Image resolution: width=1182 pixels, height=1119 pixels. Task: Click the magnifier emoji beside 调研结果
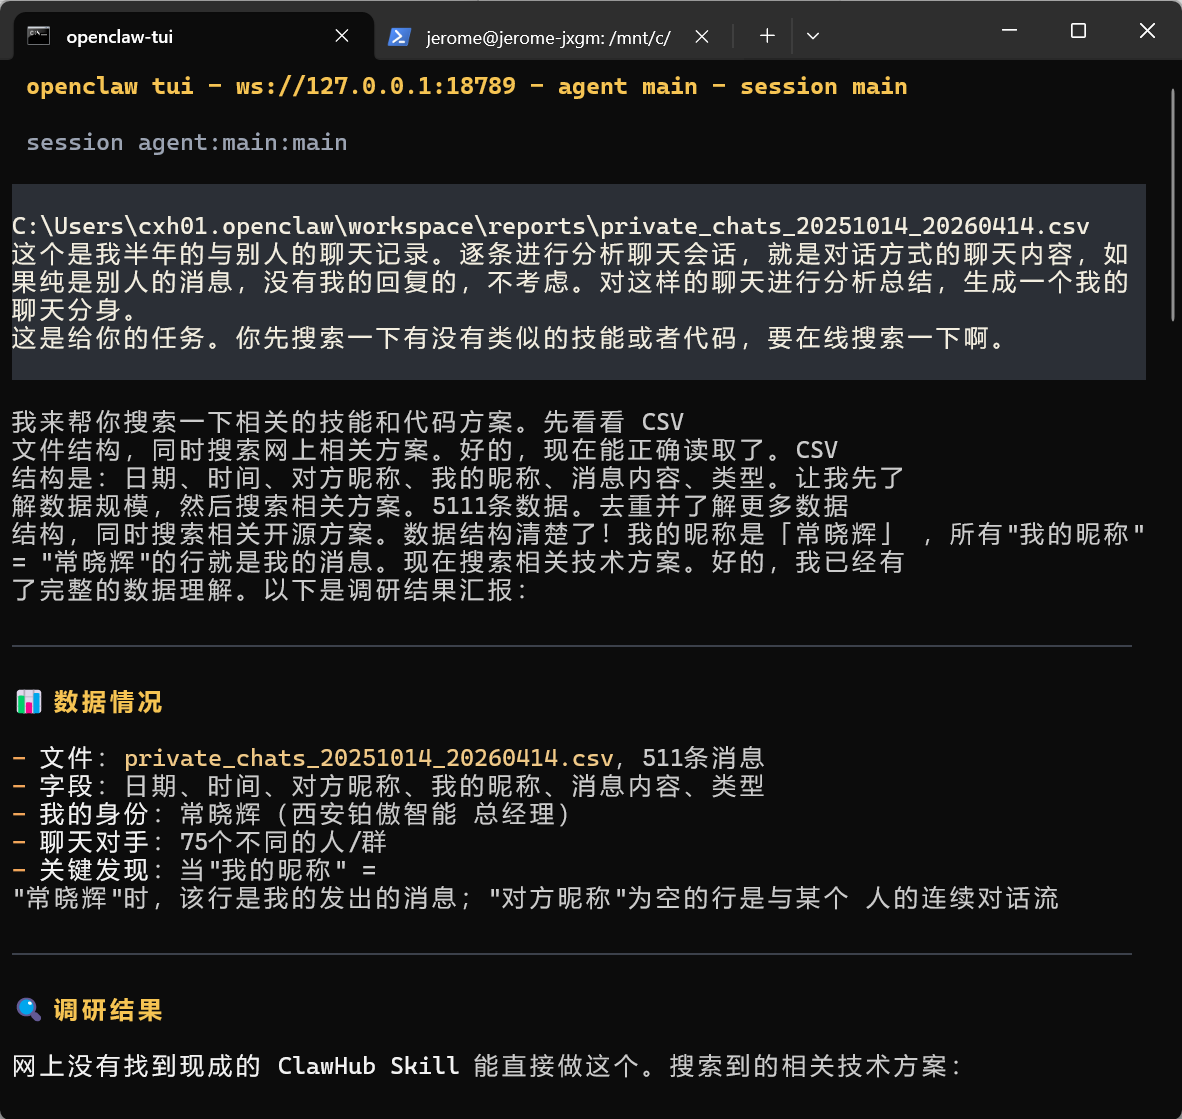click(28, 1010)
